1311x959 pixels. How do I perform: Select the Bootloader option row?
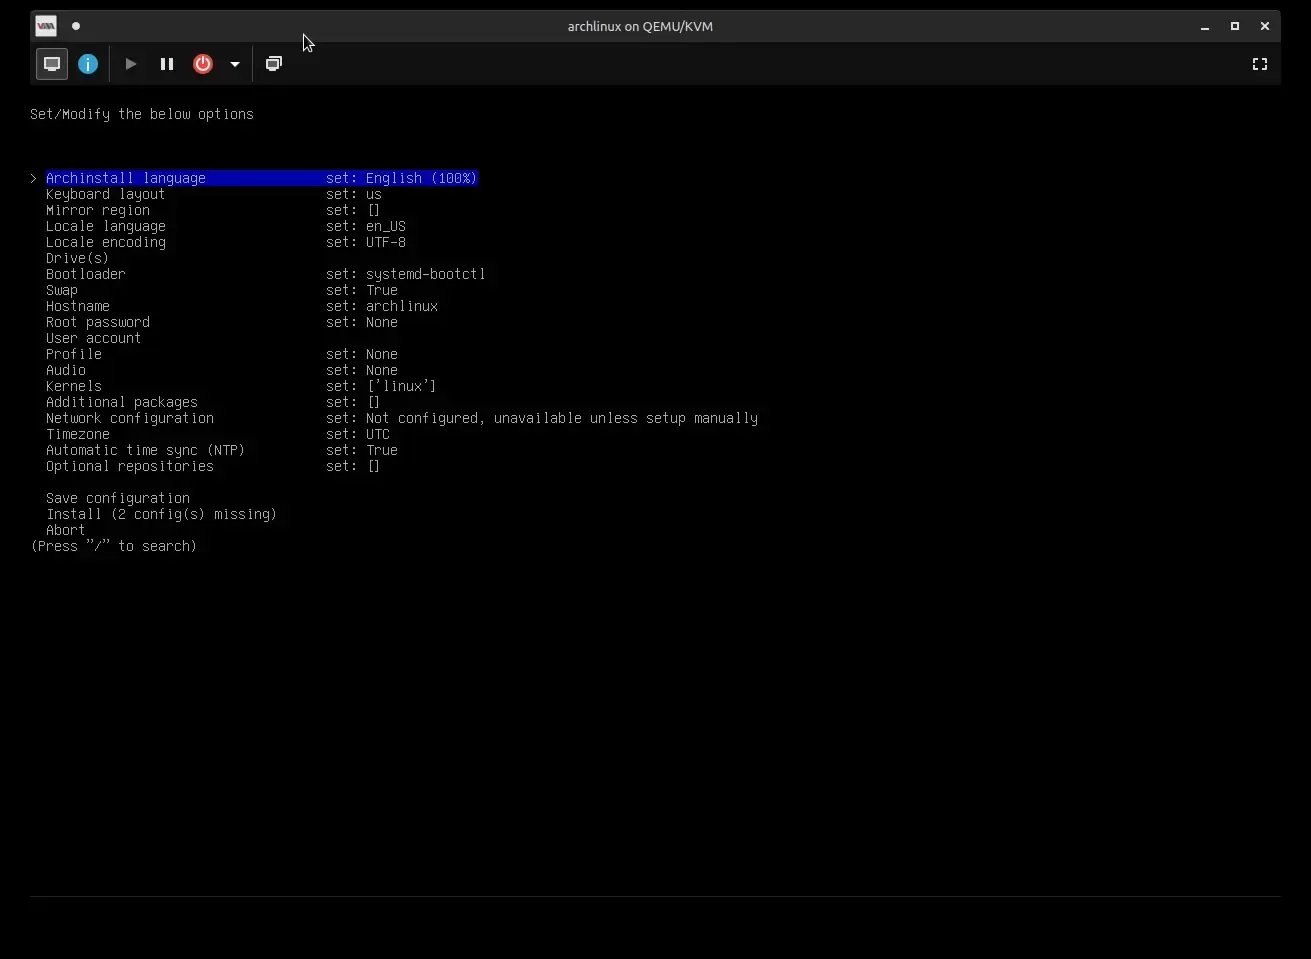click(85, 274)
